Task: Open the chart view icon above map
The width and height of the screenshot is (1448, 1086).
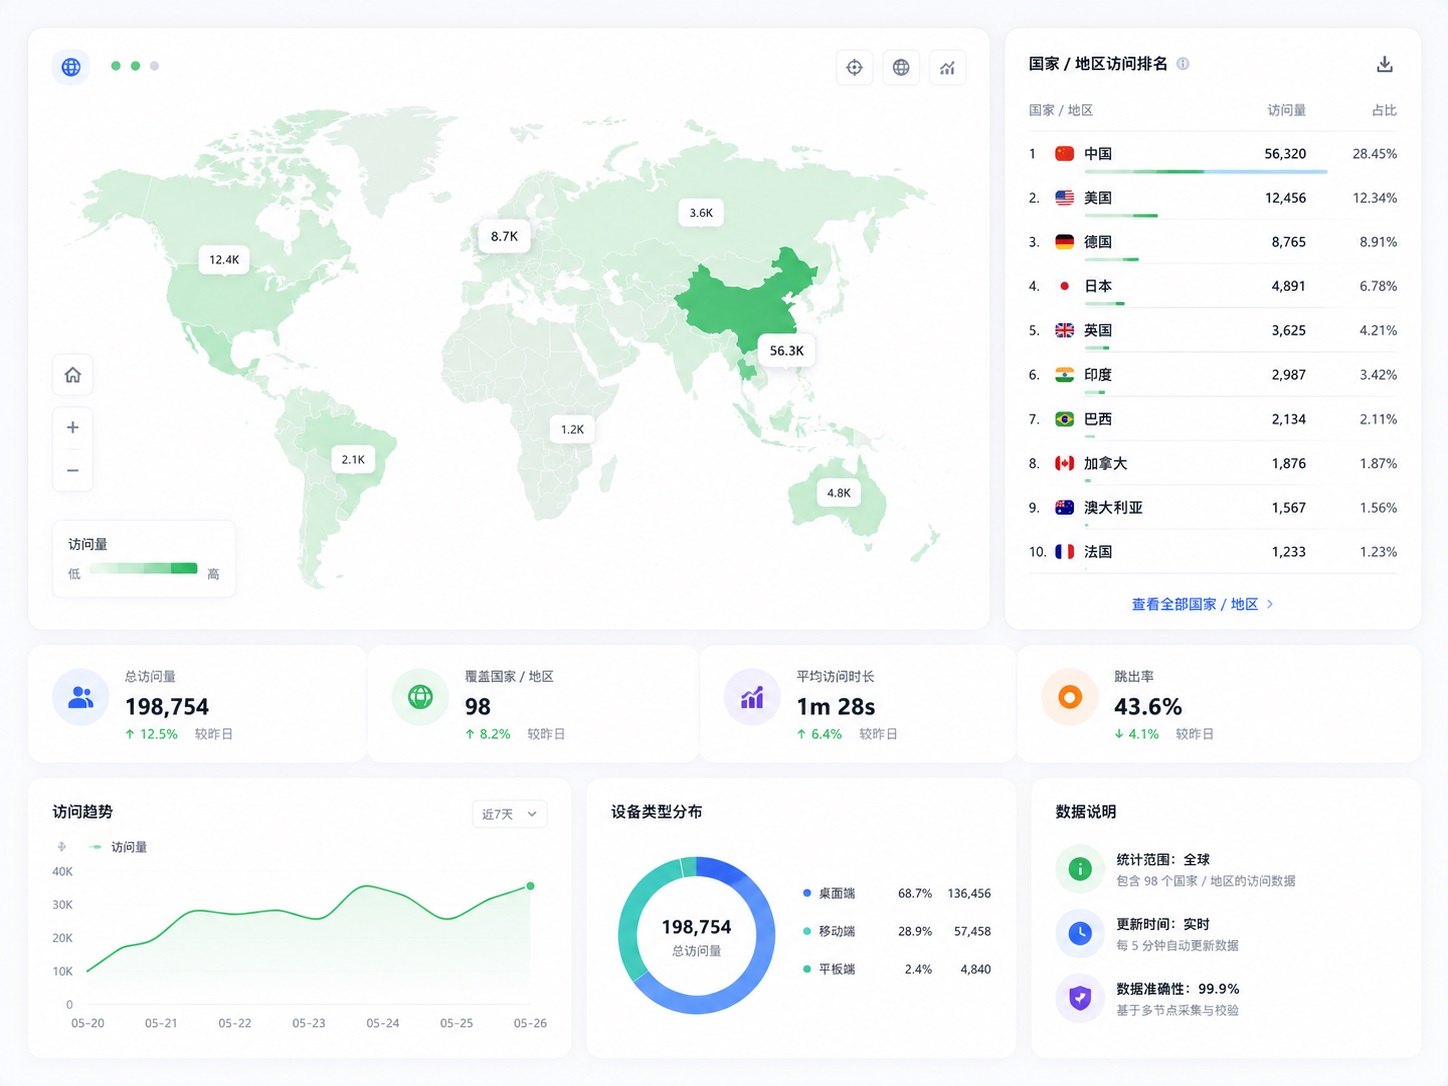Action: pos(947,67)
